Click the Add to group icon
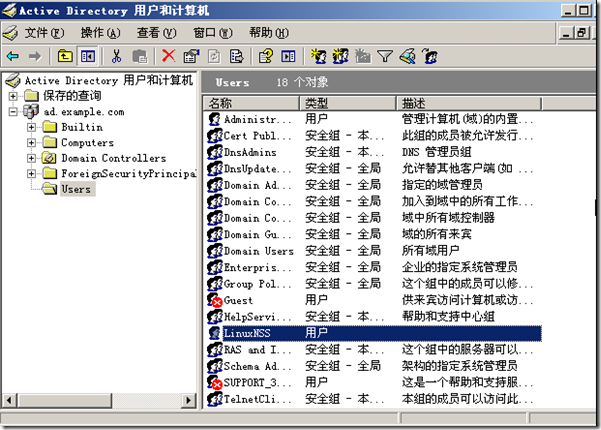 (x=430, y=56)
